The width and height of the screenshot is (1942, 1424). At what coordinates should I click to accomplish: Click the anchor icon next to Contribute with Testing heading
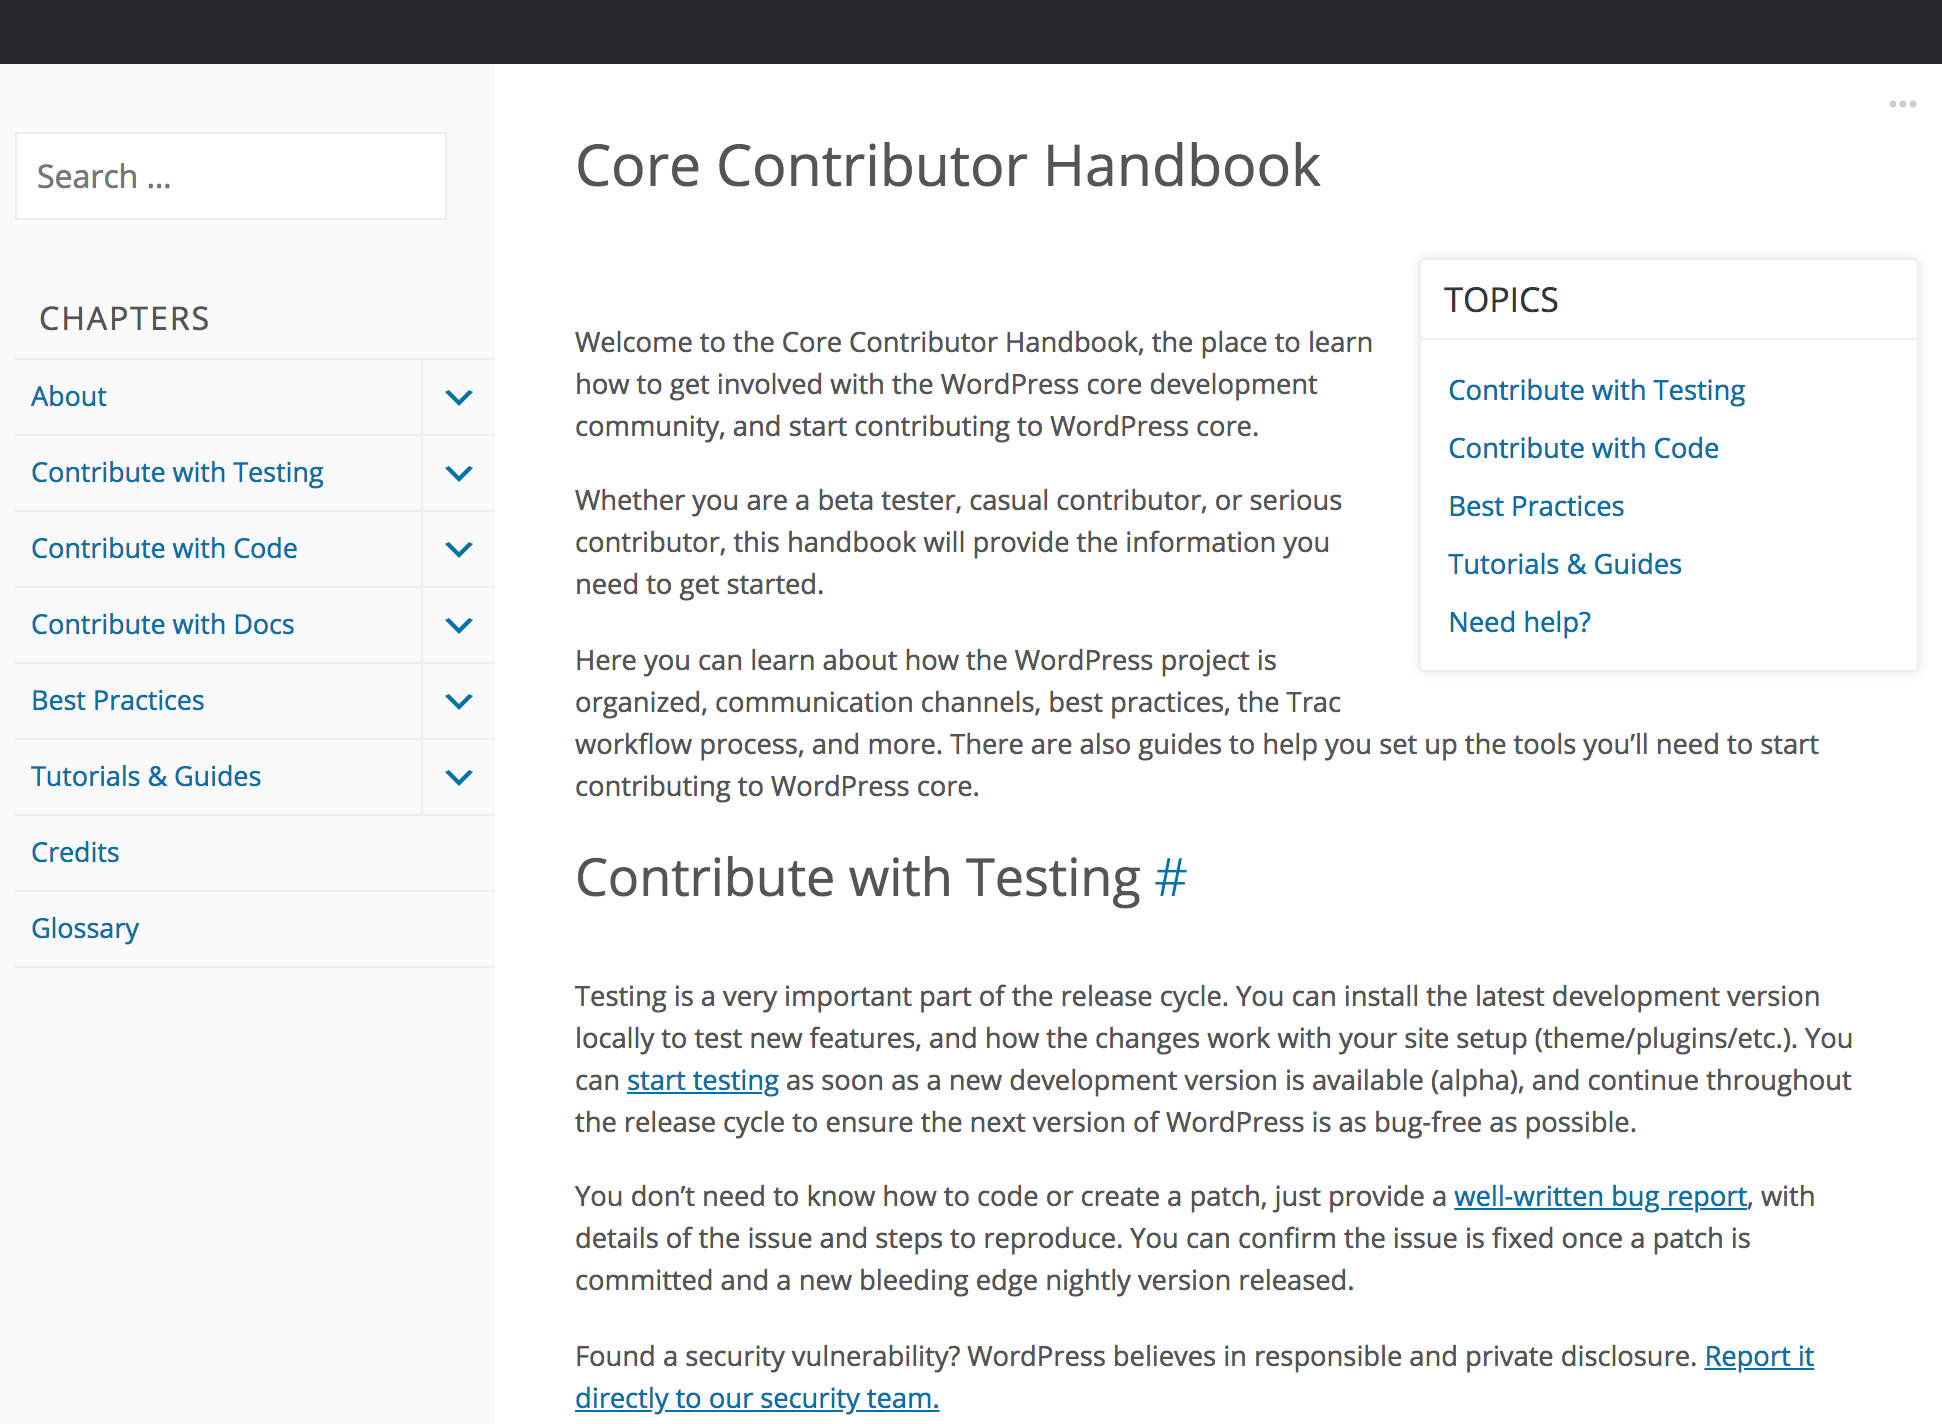(x=1170, y=878)
